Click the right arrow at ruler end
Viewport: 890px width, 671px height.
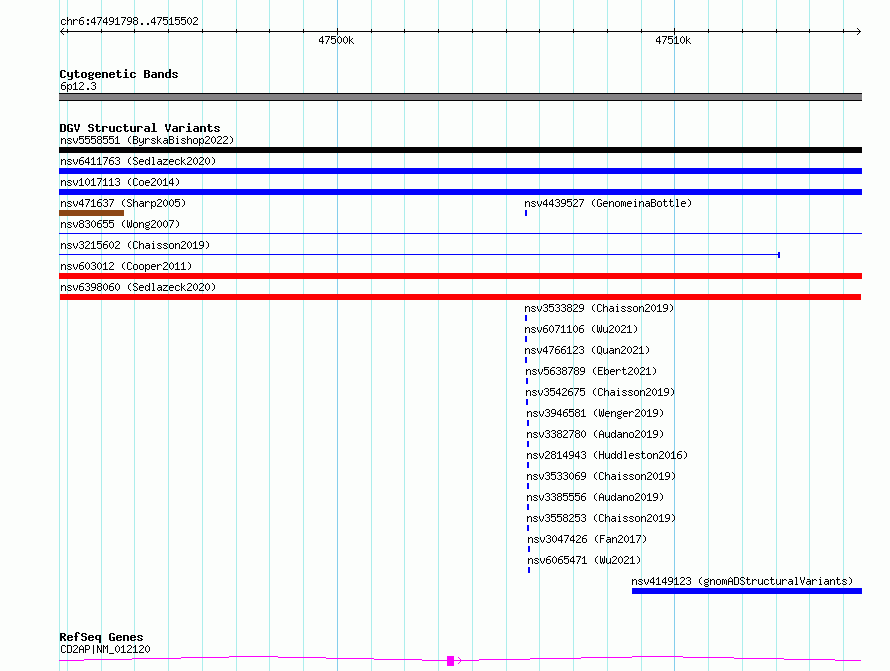pos(859,31)
